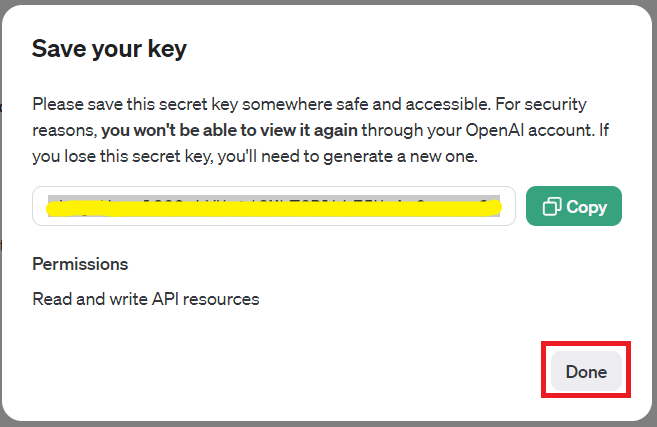Click the empty area left of Done
The image size is (657, 427).
pos(300,371)
